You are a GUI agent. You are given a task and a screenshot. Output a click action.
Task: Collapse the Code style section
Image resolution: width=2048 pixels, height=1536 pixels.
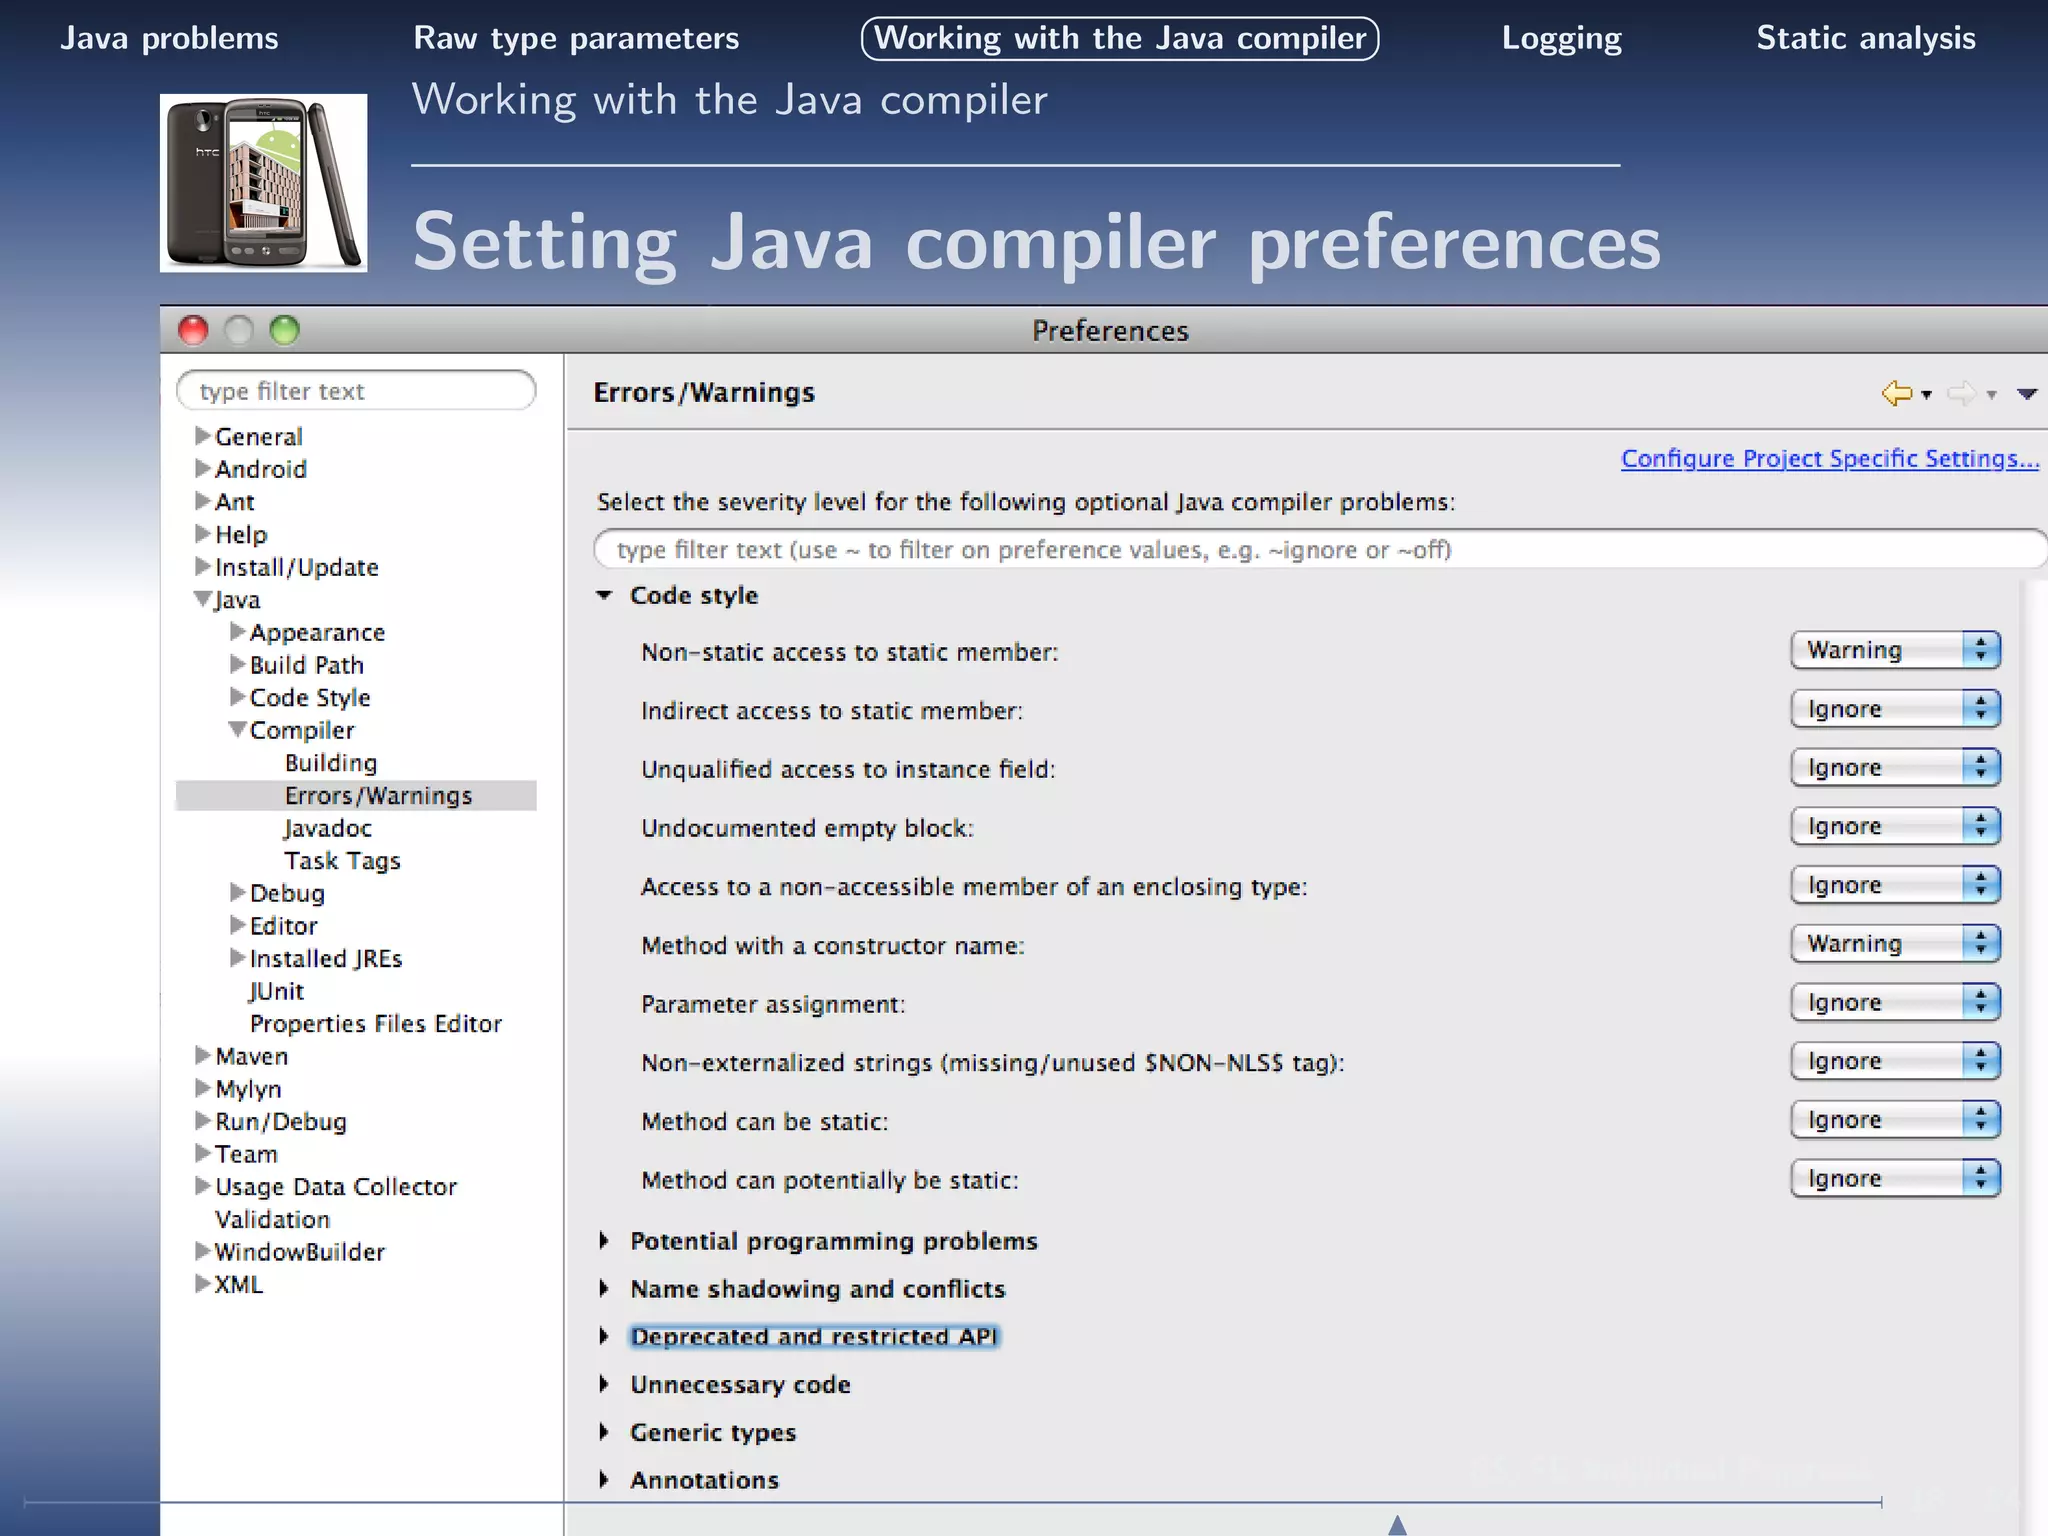604,595
